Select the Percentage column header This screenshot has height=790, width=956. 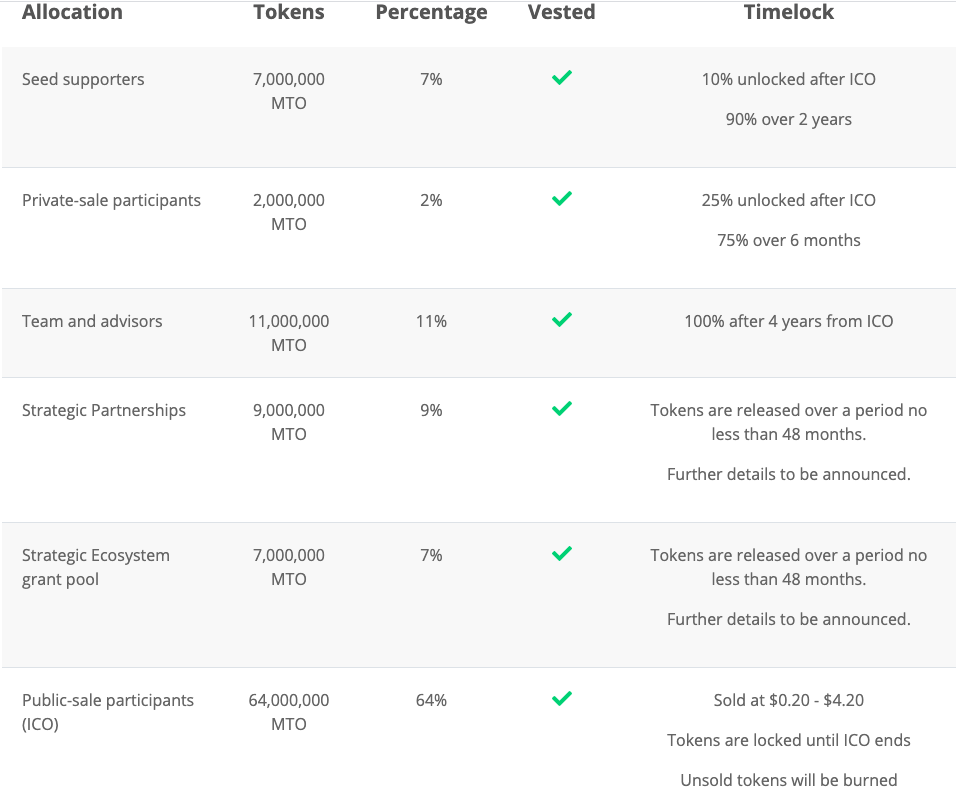click(431, 12)
